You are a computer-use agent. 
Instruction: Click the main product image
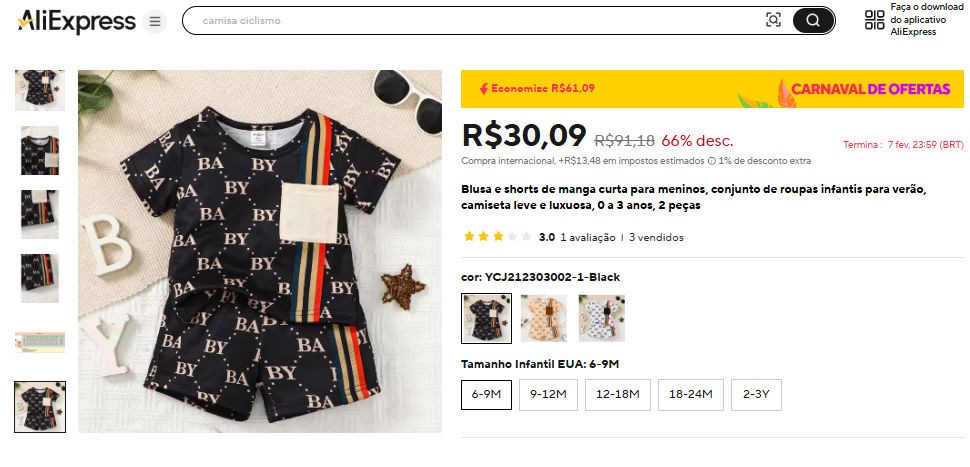click(260, 251)
